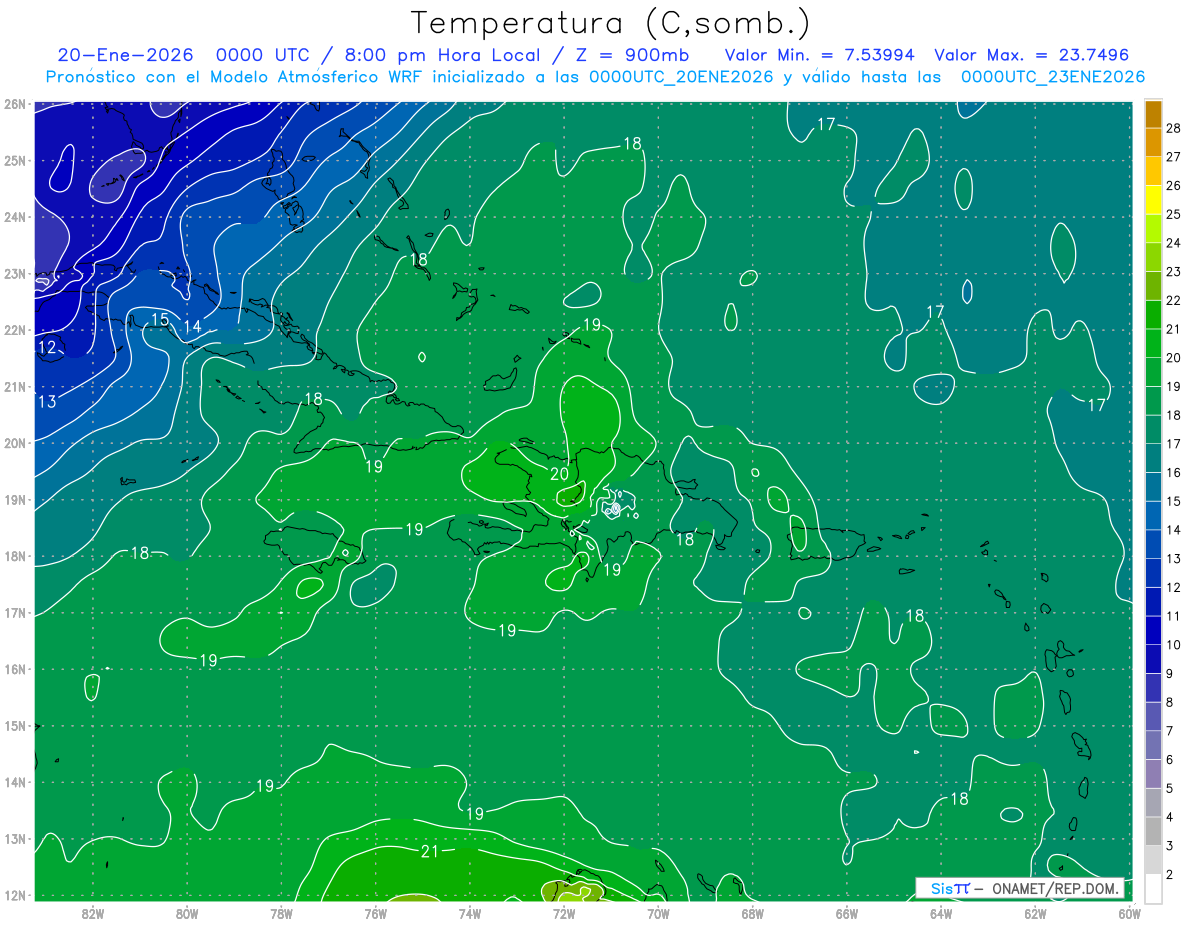The height and width of the screenshot is (927, 1200).
Task: Click the '60W' longitude axis label
Action: 1129,913
